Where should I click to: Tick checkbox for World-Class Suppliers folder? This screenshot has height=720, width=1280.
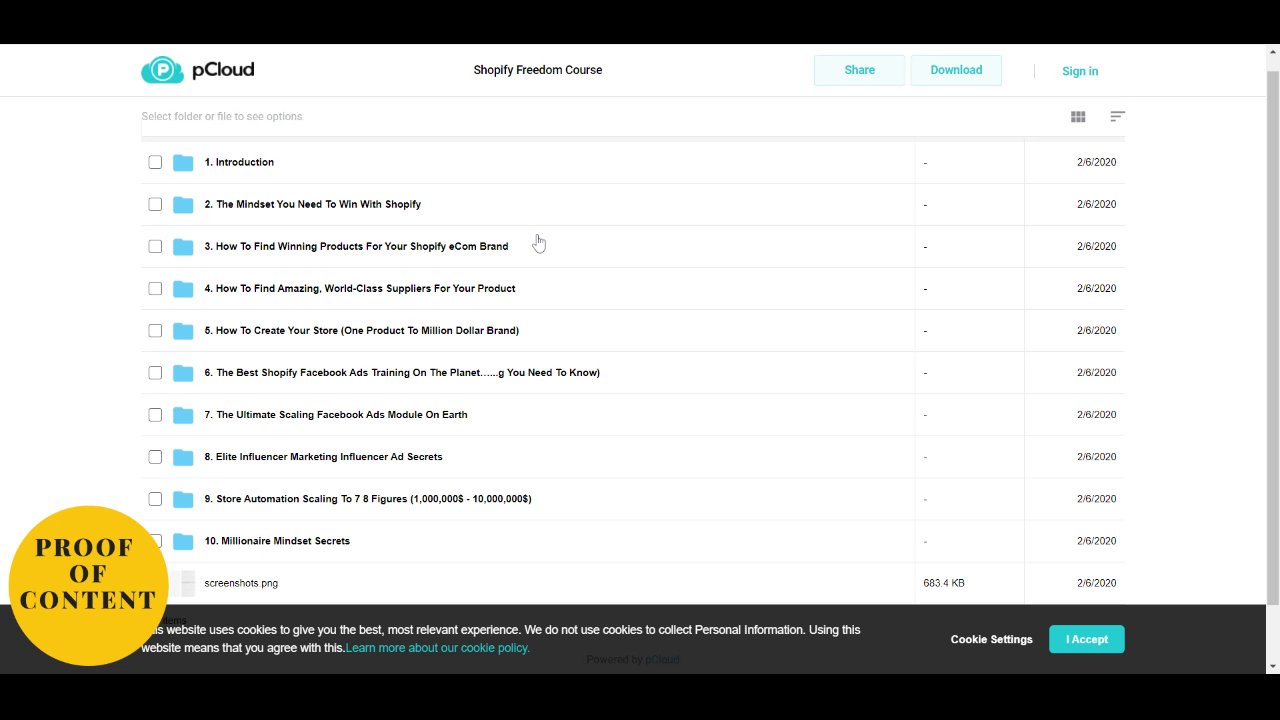[x=155, y=288]
